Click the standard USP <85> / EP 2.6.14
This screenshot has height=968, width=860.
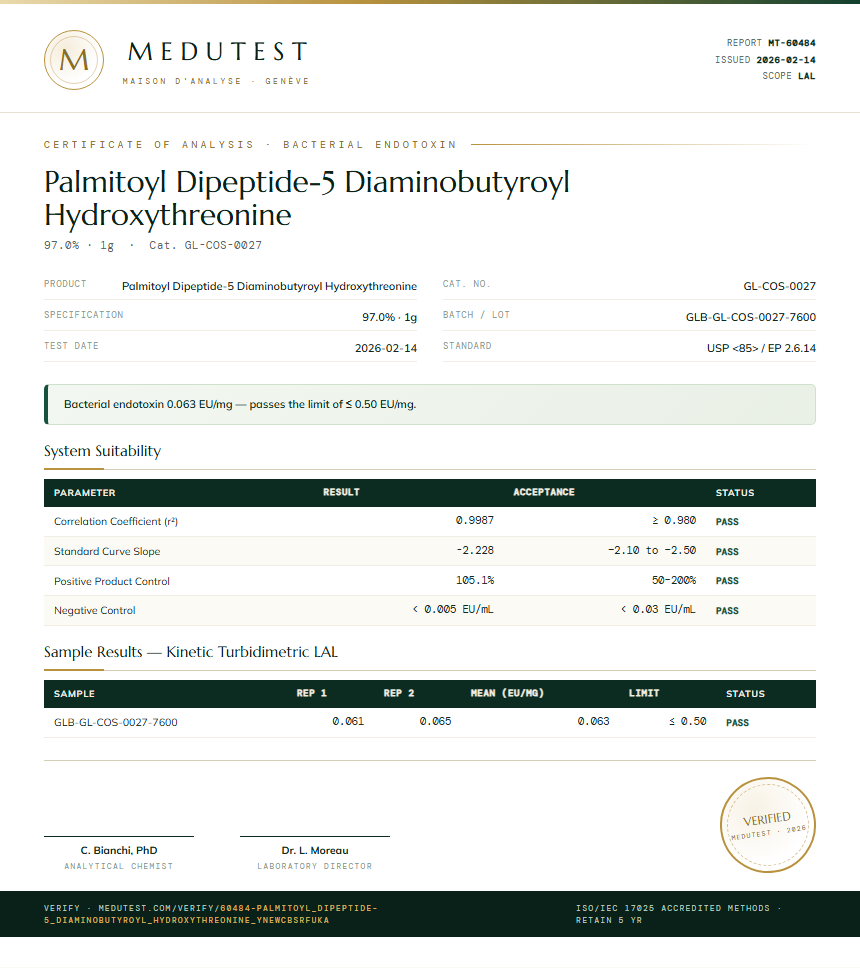761,348
